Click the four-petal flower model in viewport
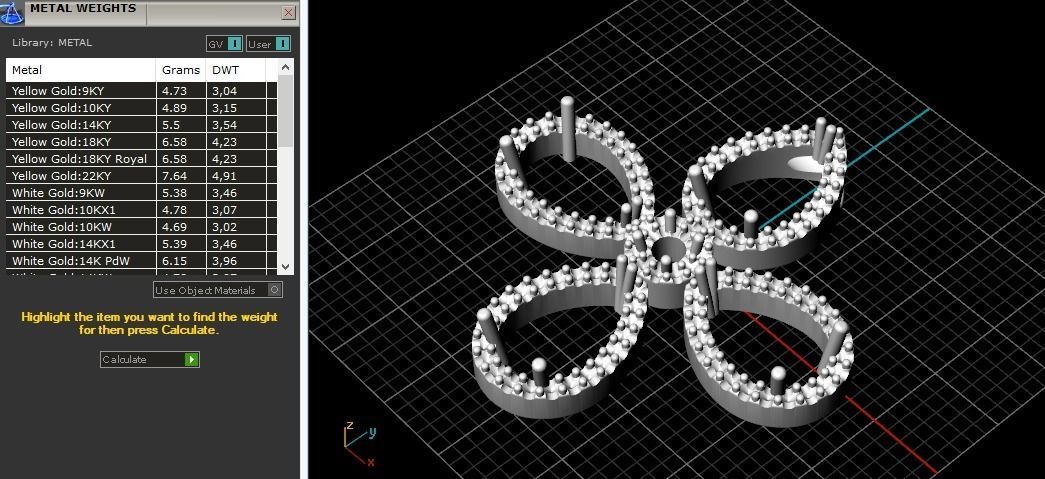The height and width of the screenshot is (479, 1045). pos(664,261)
